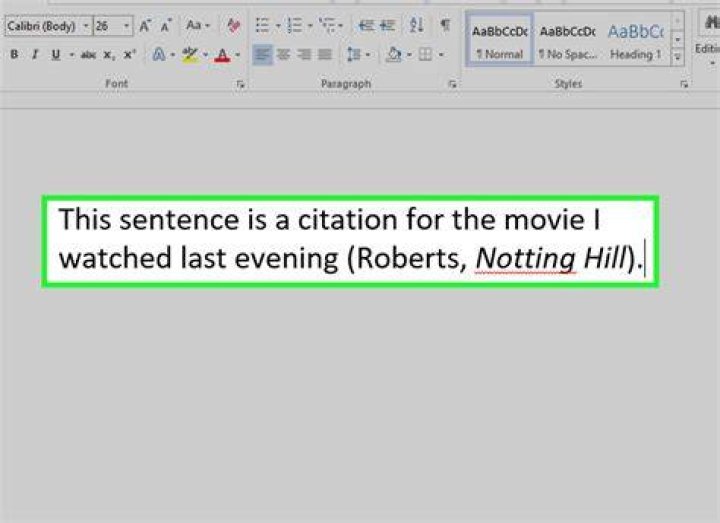Toggle Subscript formatting
Screen dimensions: 720x523
point(109,55)
